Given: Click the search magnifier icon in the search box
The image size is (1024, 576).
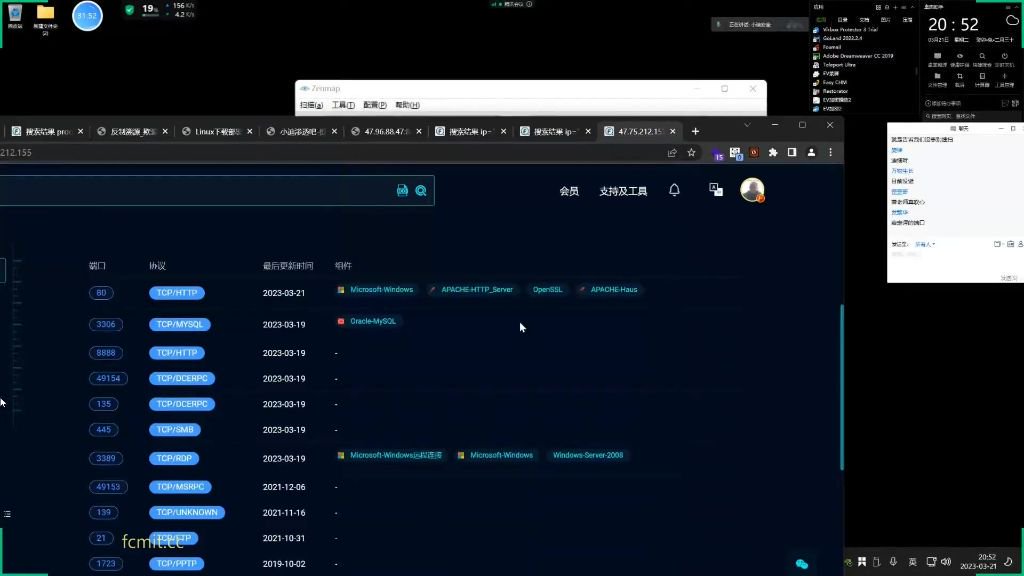Looking at the screenshot, I should pos(421,190).
